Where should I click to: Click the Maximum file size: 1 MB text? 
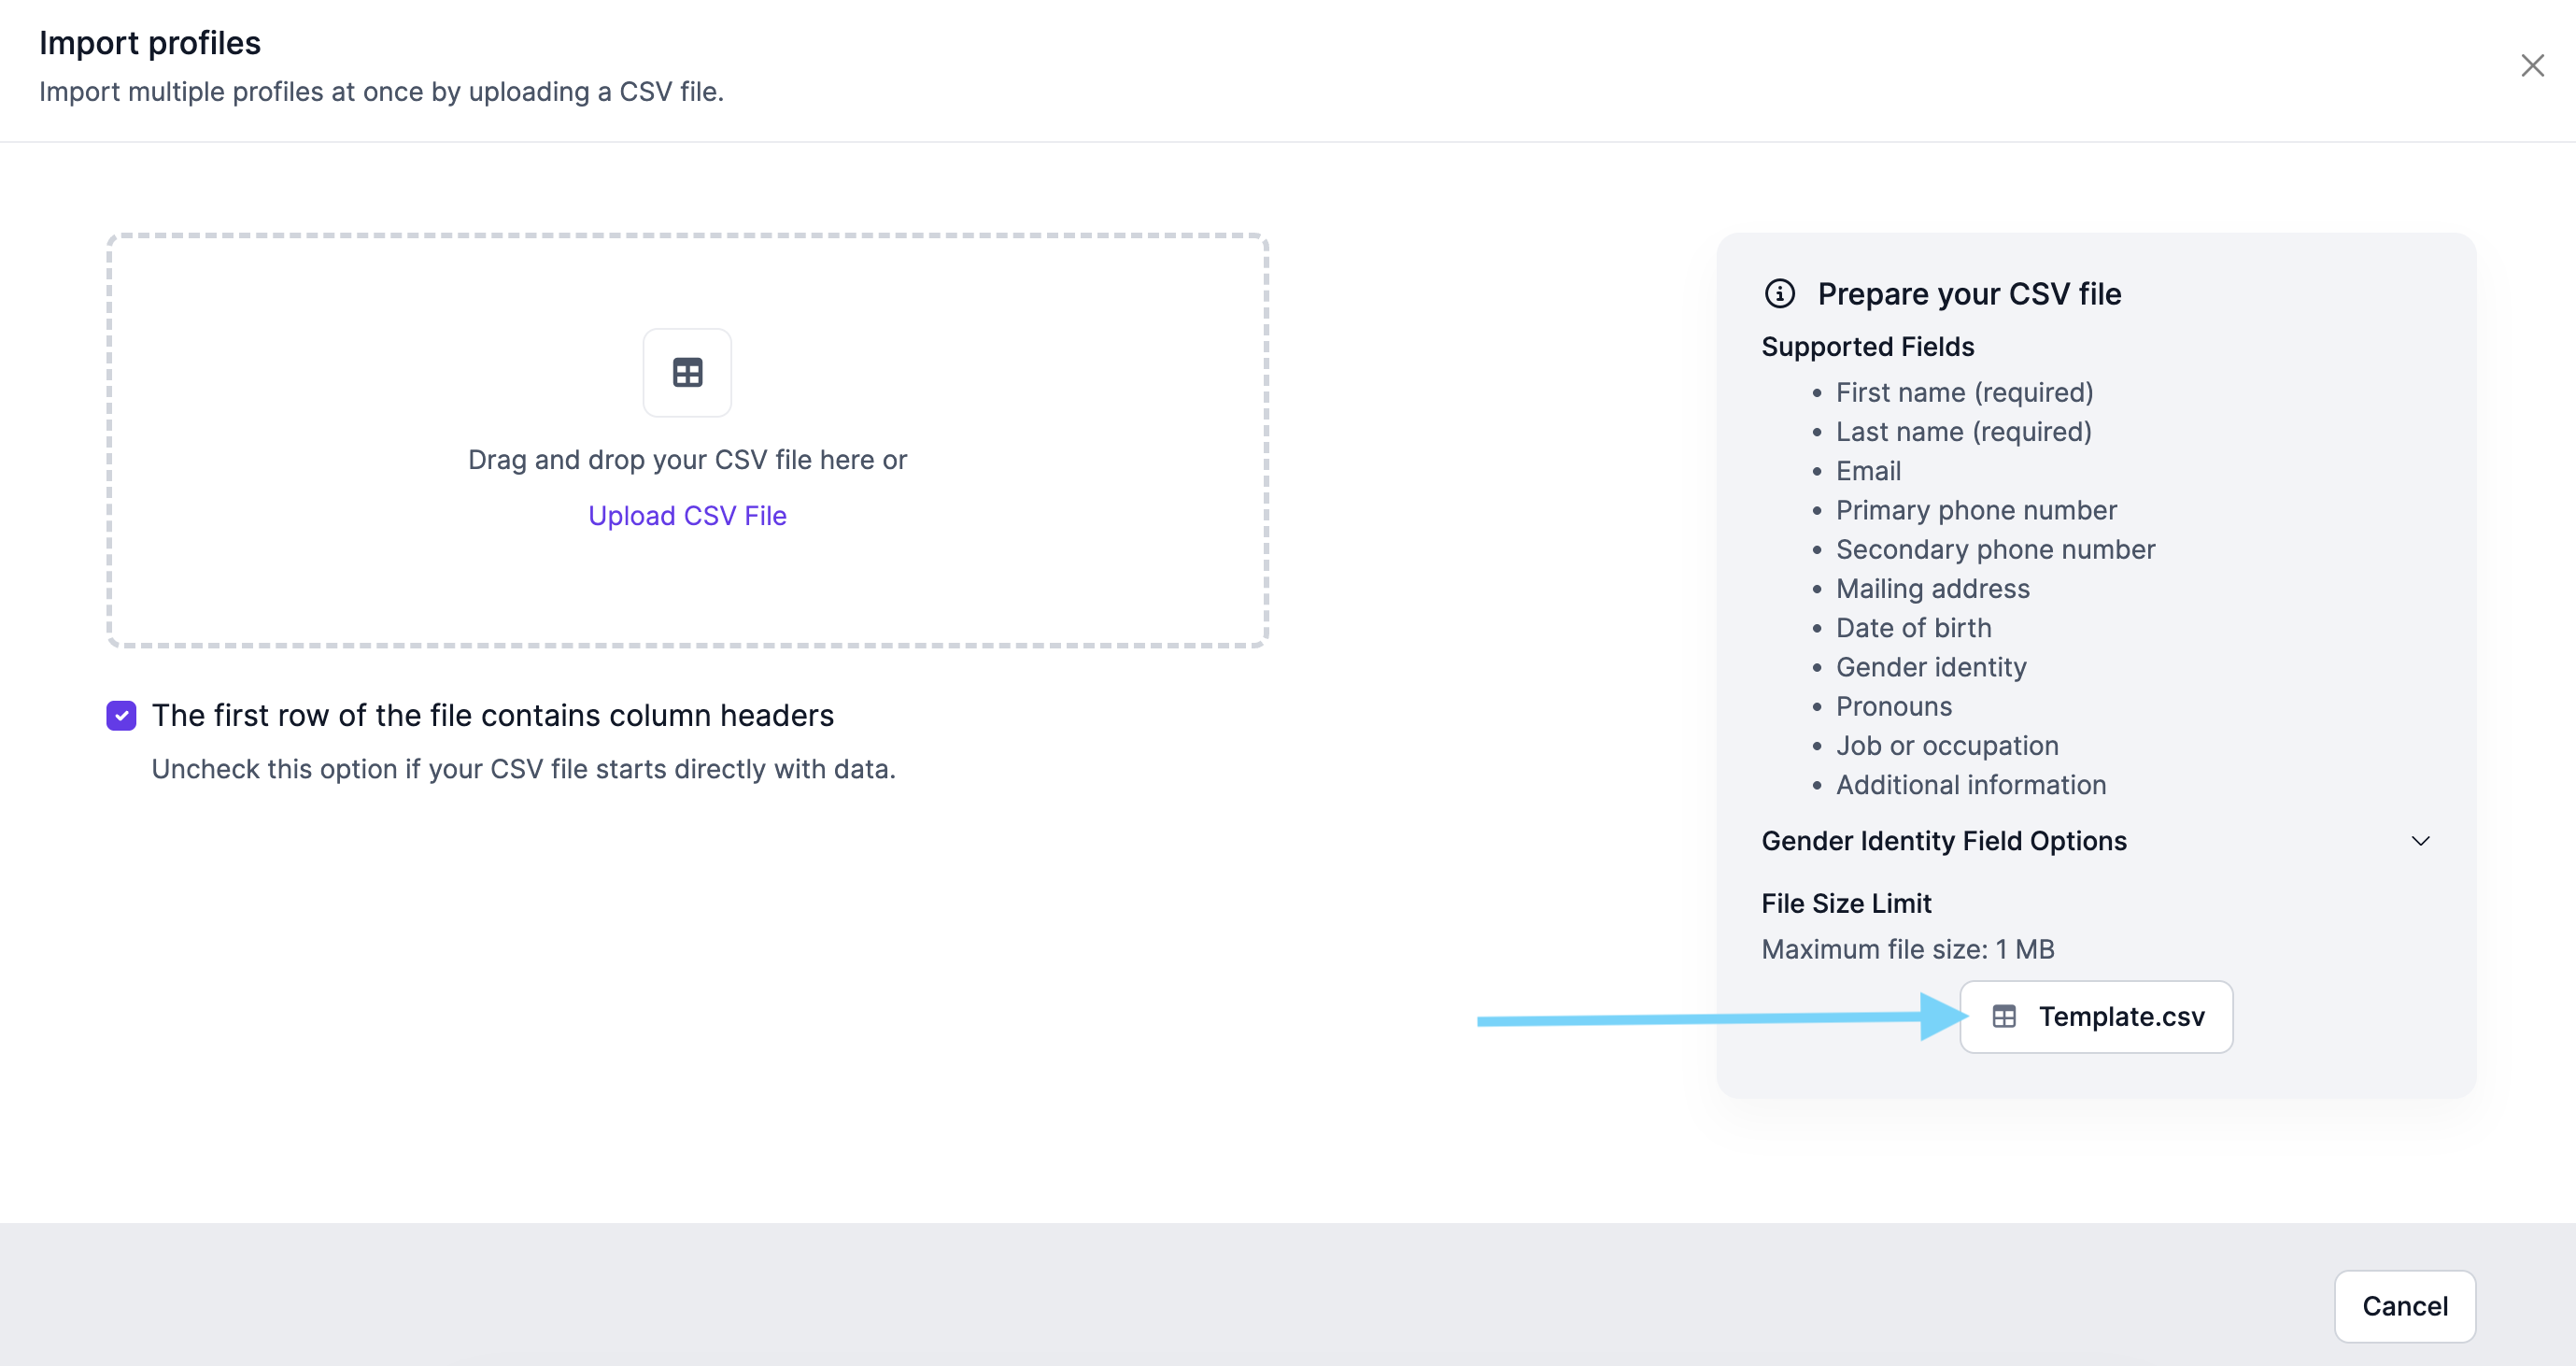[1908, 949]
